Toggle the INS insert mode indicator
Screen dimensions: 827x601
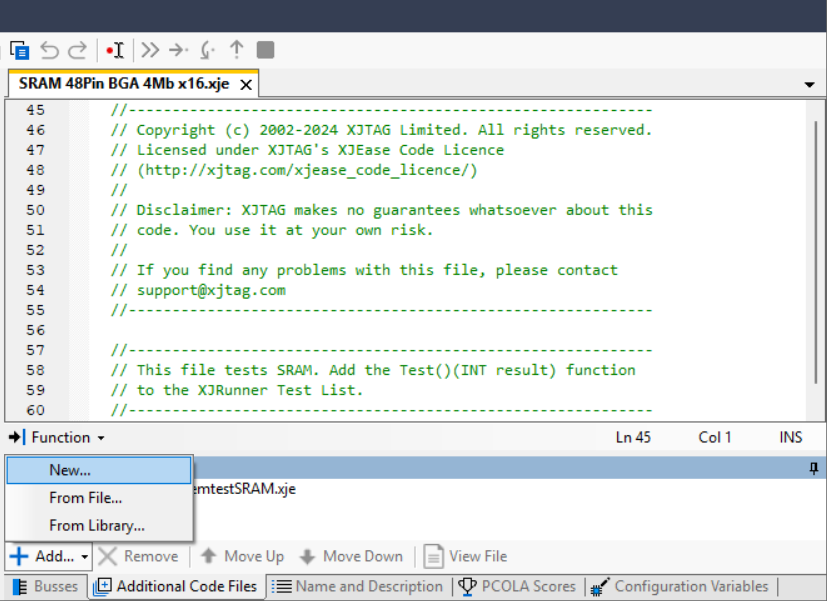790,437
